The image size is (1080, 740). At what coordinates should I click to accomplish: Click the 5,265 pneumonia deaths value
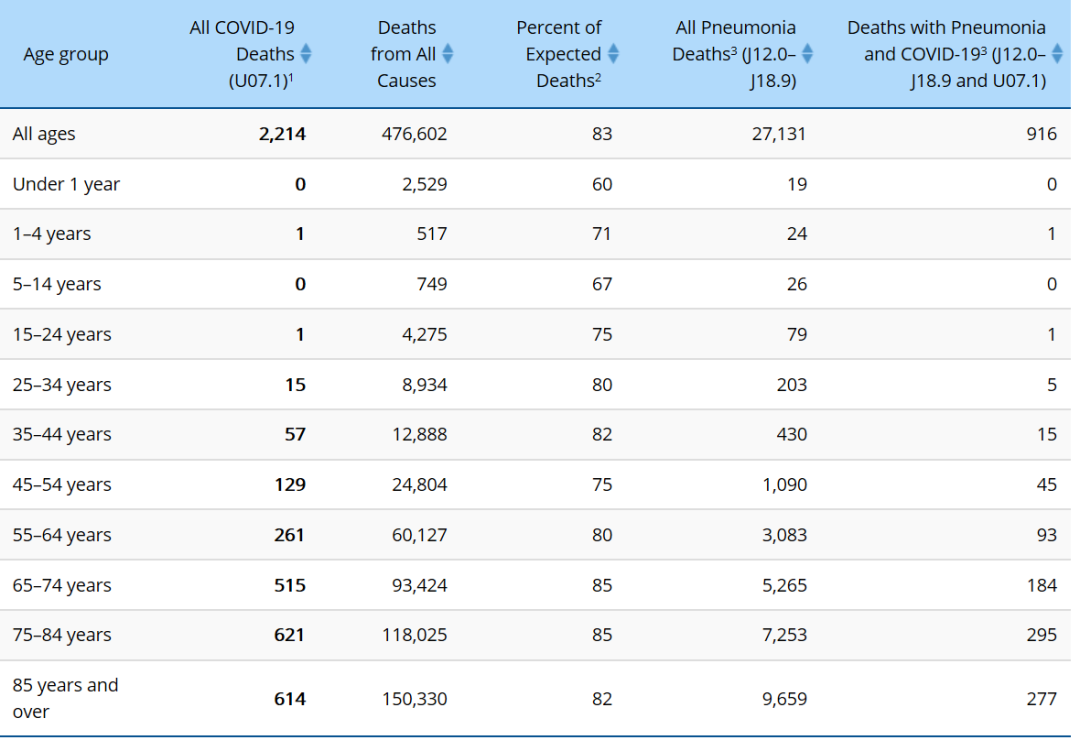785,585
